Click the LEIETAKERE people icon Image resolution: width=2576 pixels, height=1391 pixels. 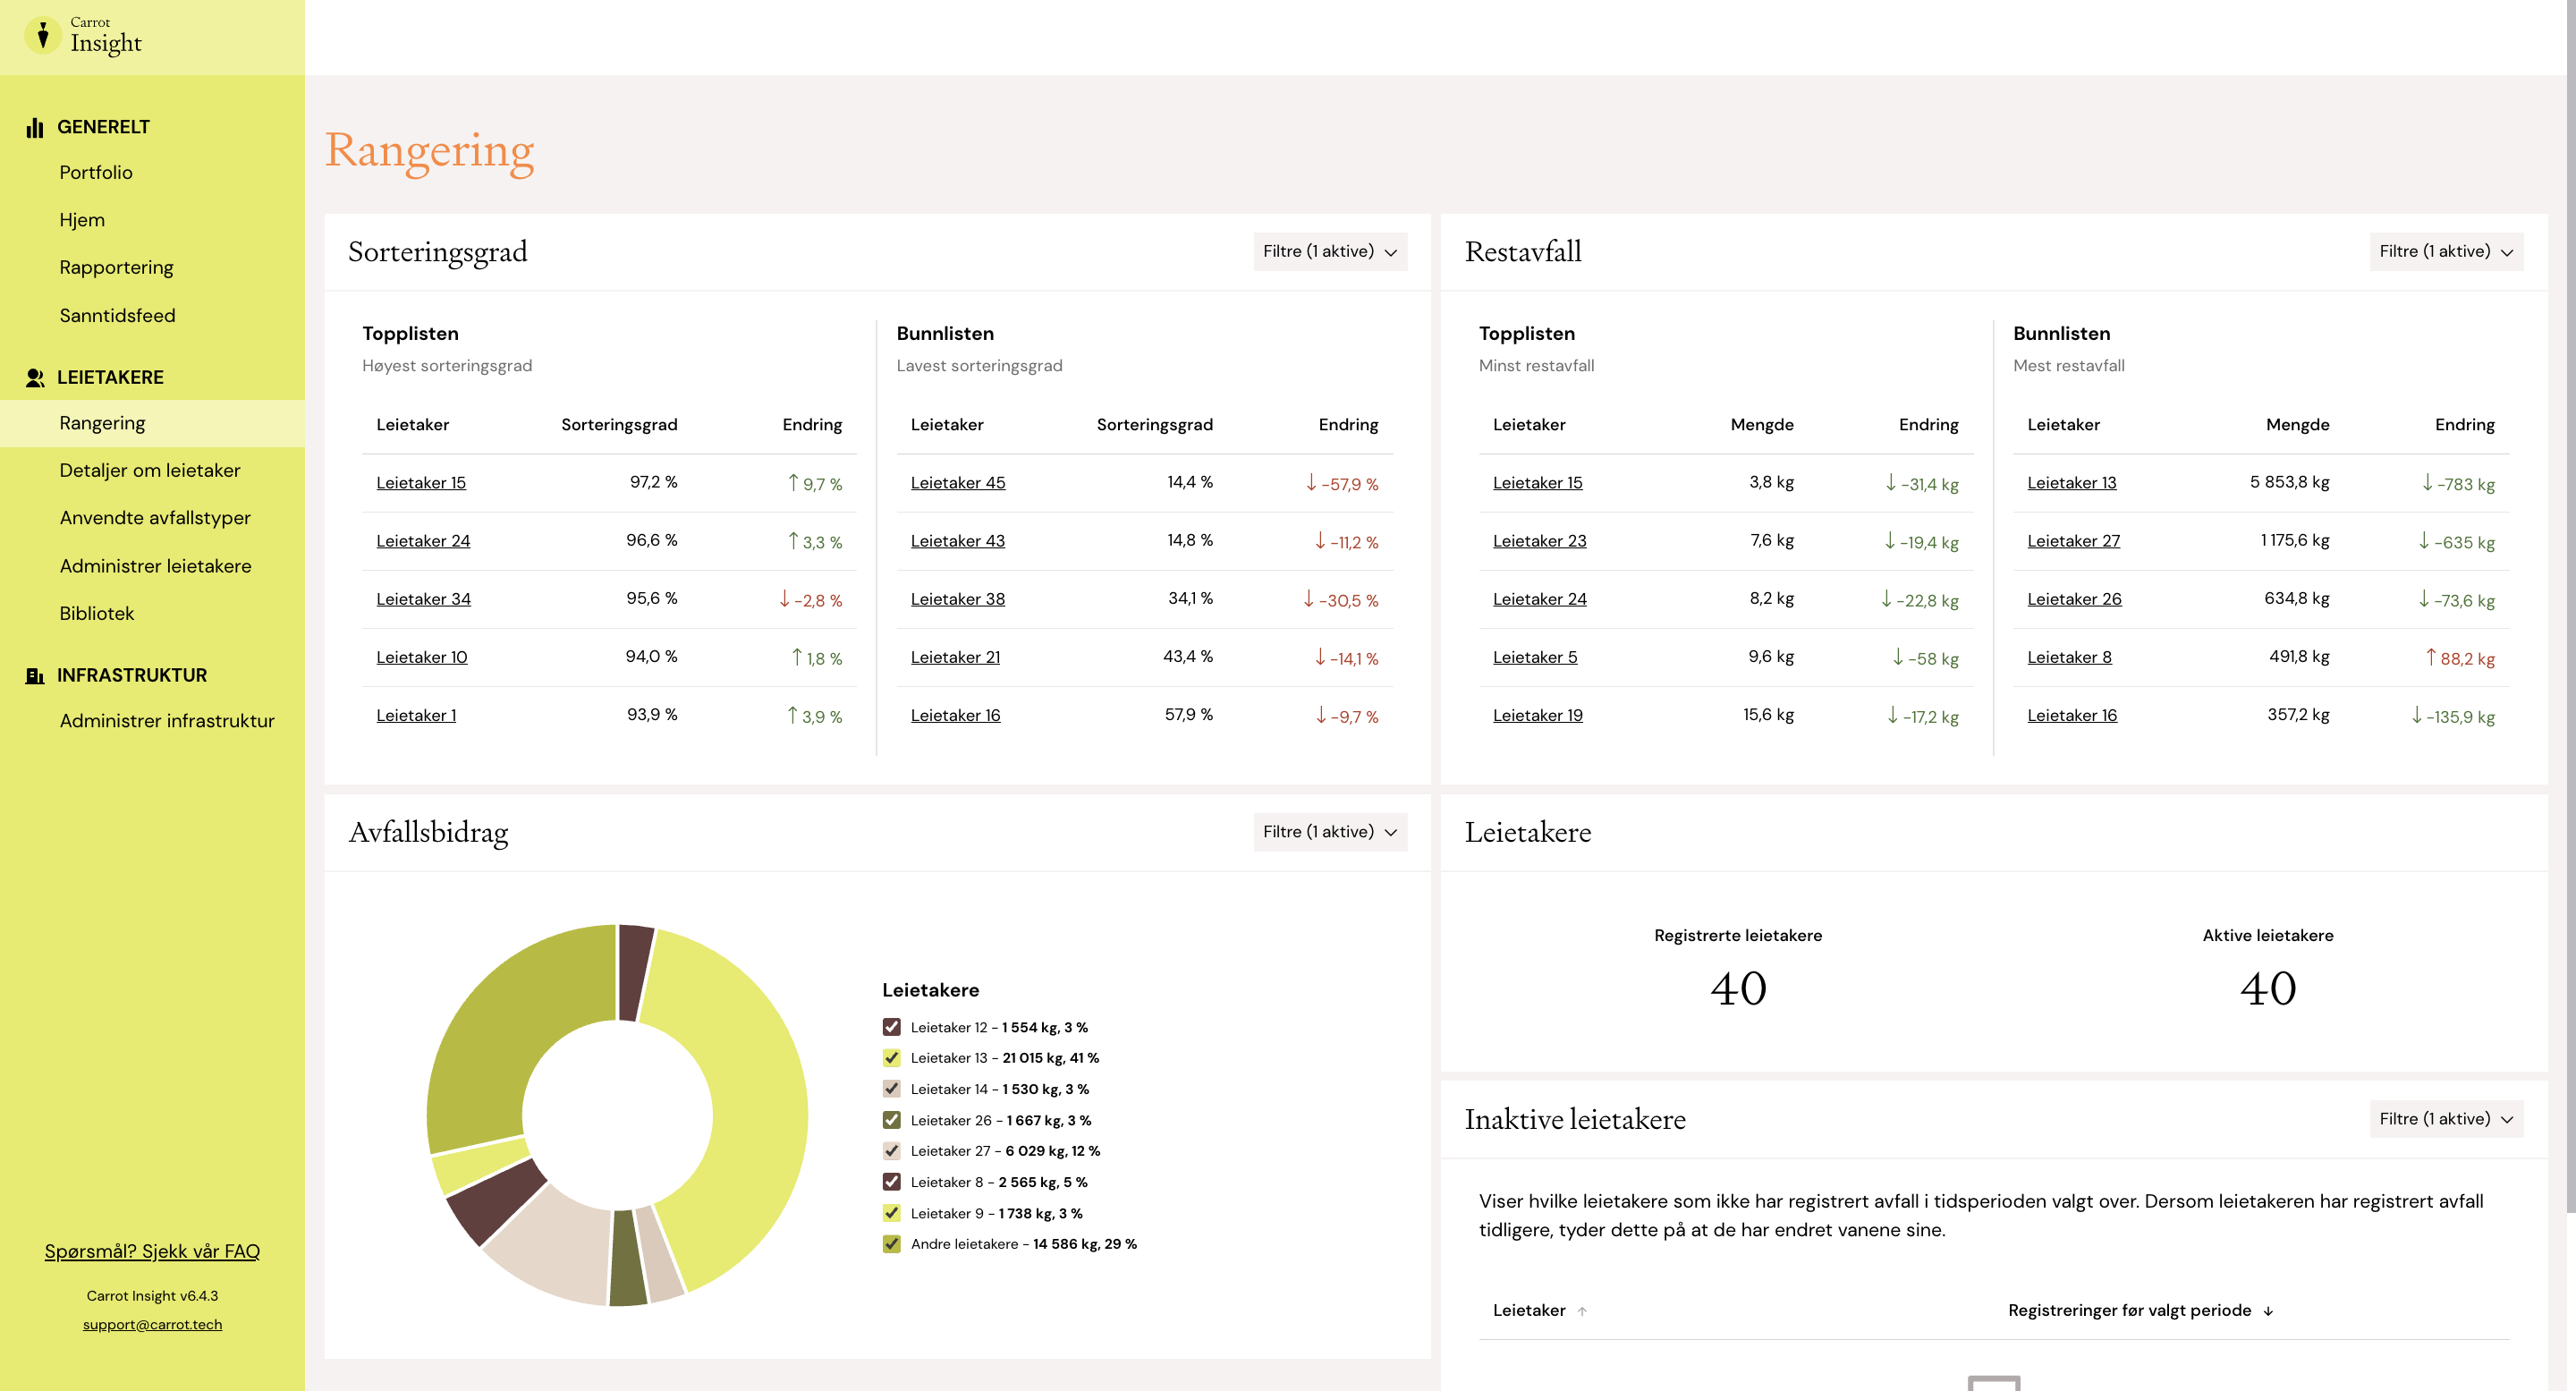point(35,377)
